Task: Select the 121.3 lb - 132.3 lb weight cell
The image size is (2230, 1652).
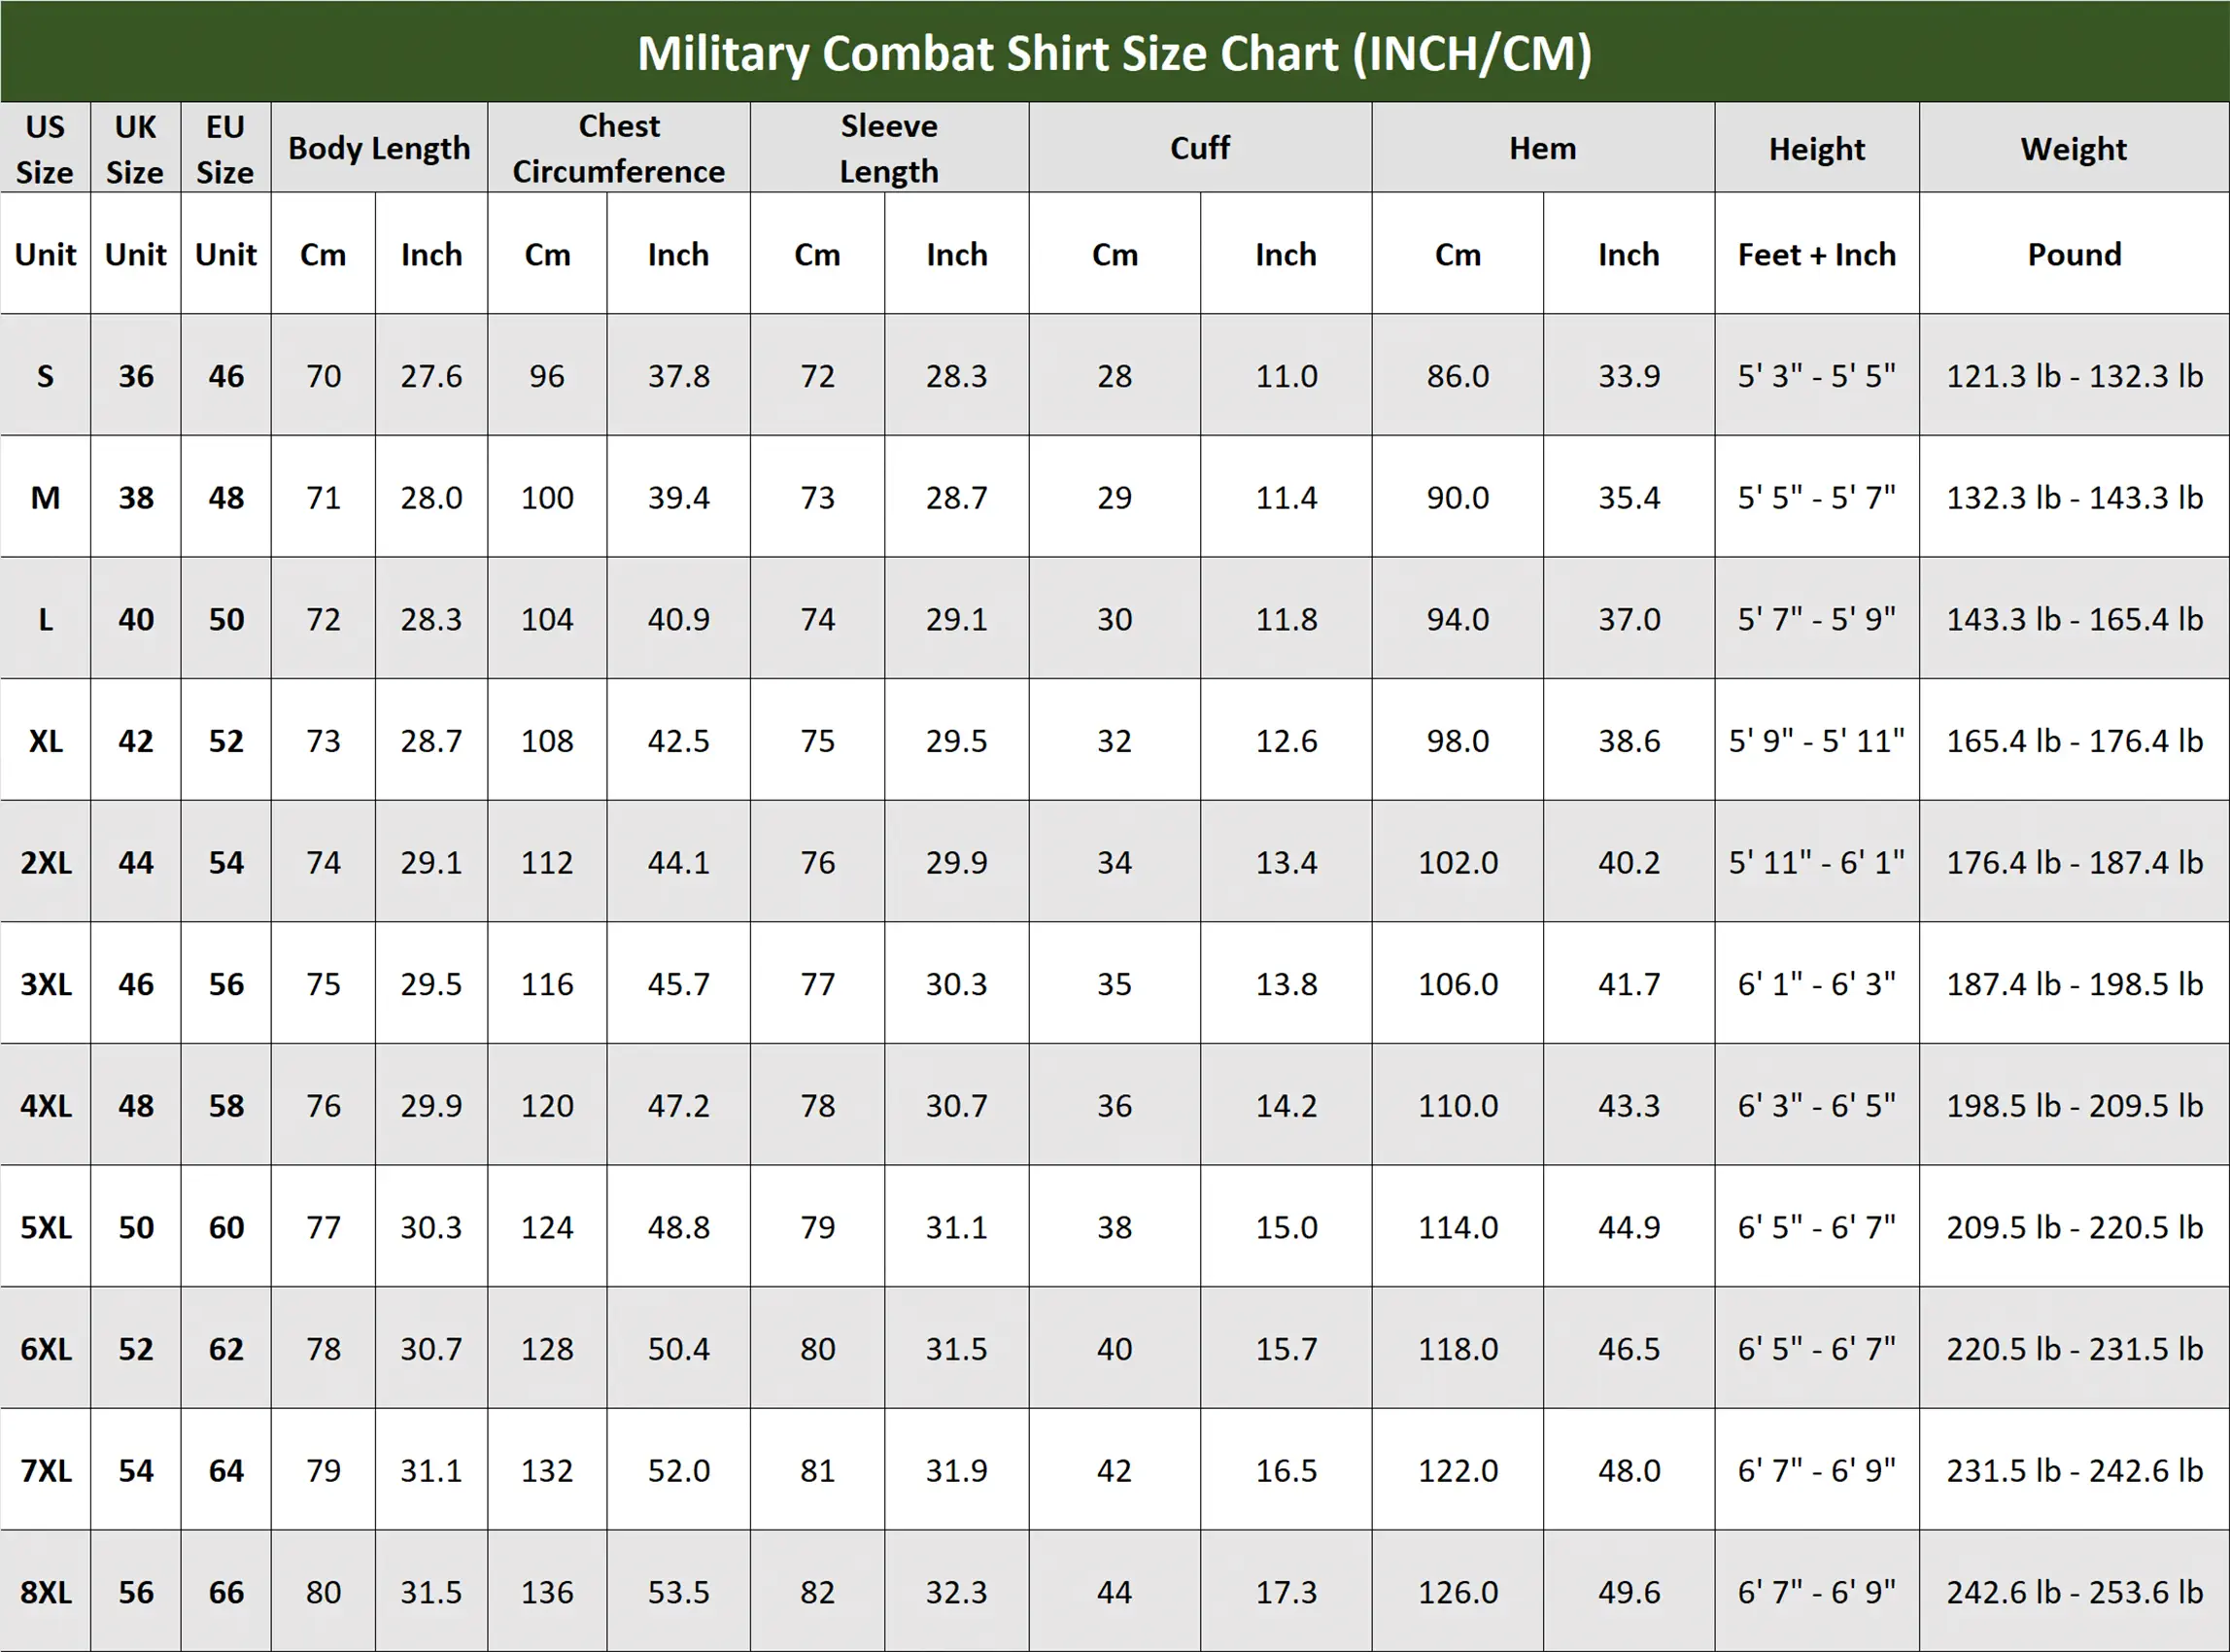Action: click(2074, 376)
